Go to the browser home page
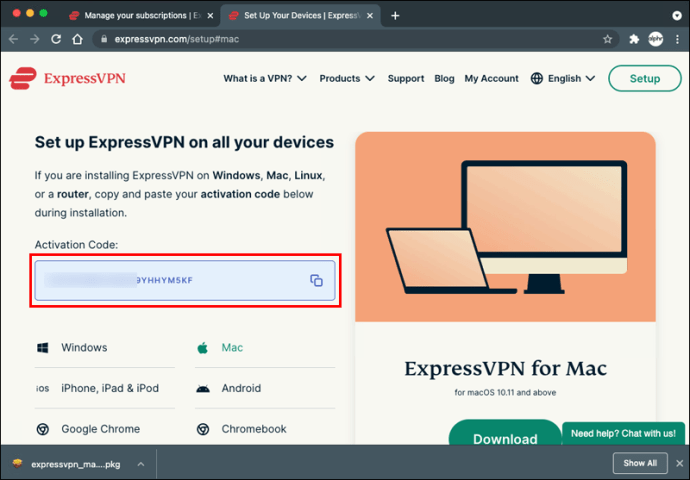The image size is (690, 480). pos(77,39)
